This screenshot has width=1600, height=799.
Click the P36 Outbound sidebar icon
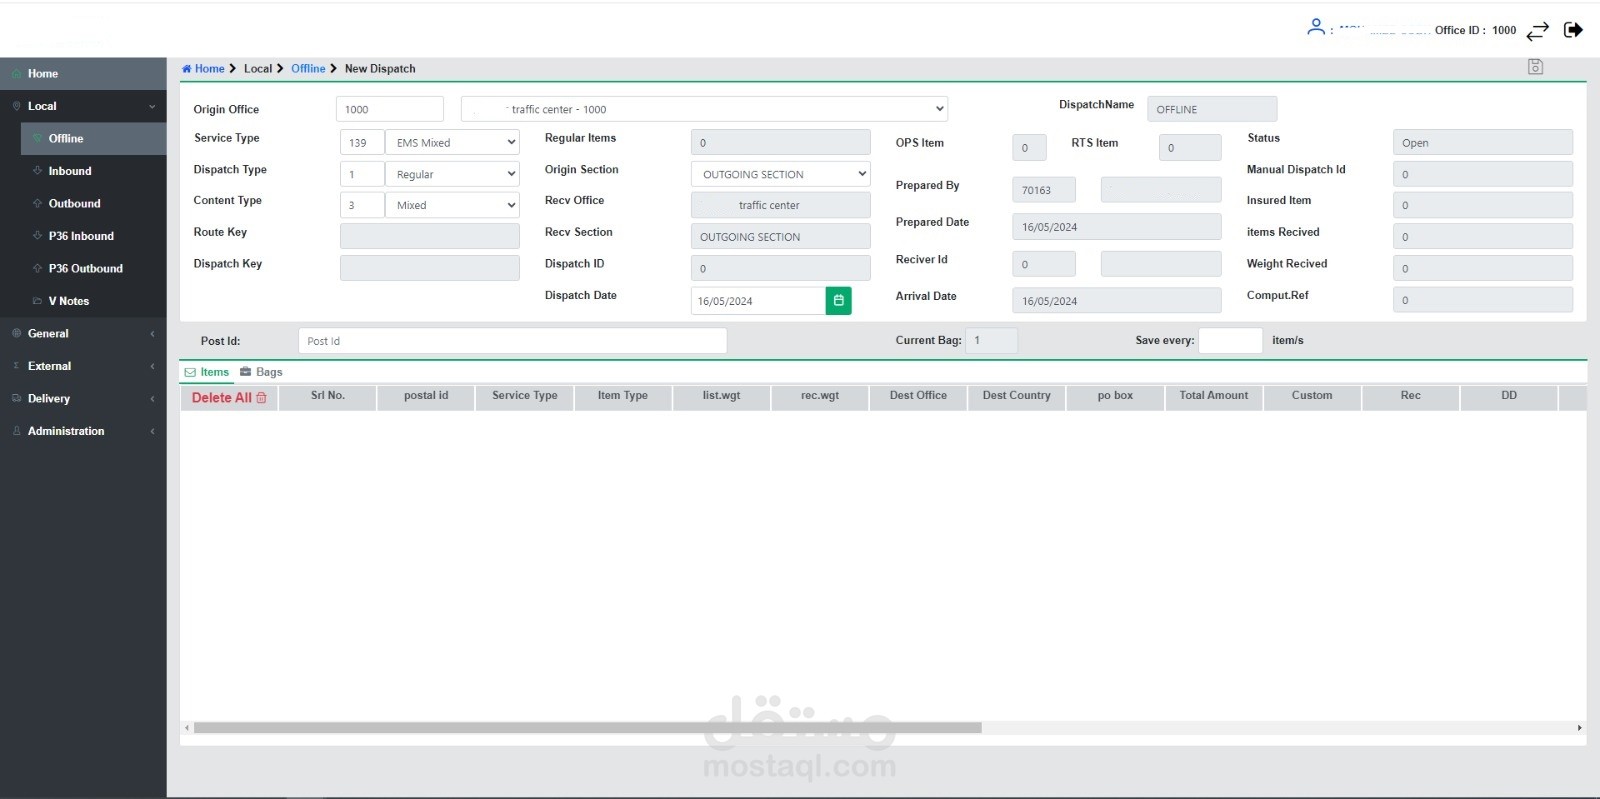37,268
